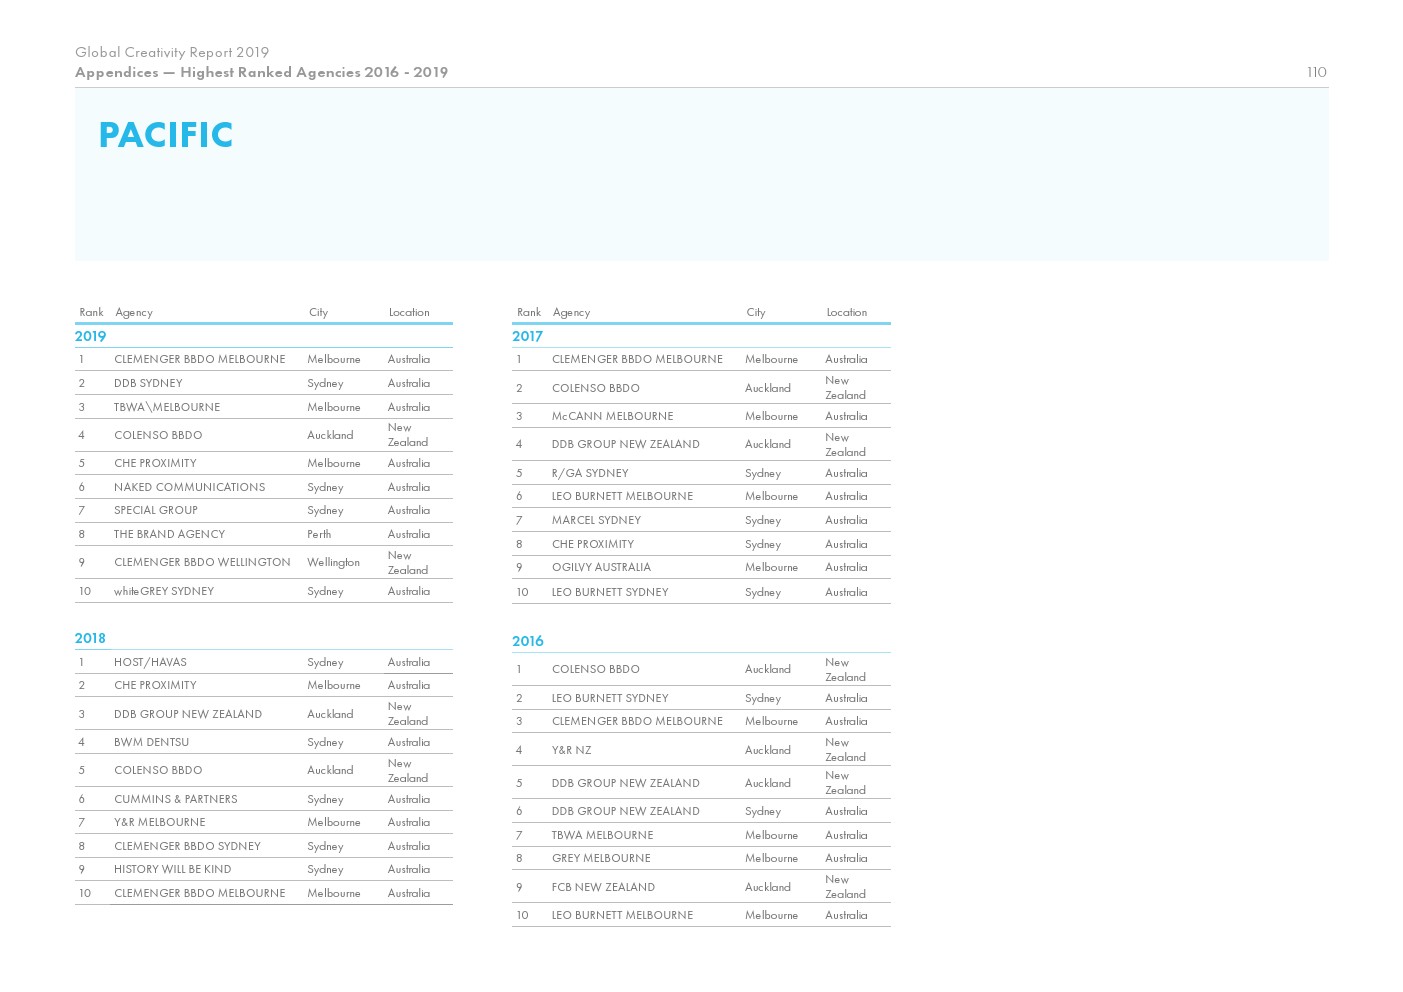Select the Y&R MELBOURNE agency name
The height and width of the screenshot is (992, 1403).
pyautogui.click(x=160, y=822)
